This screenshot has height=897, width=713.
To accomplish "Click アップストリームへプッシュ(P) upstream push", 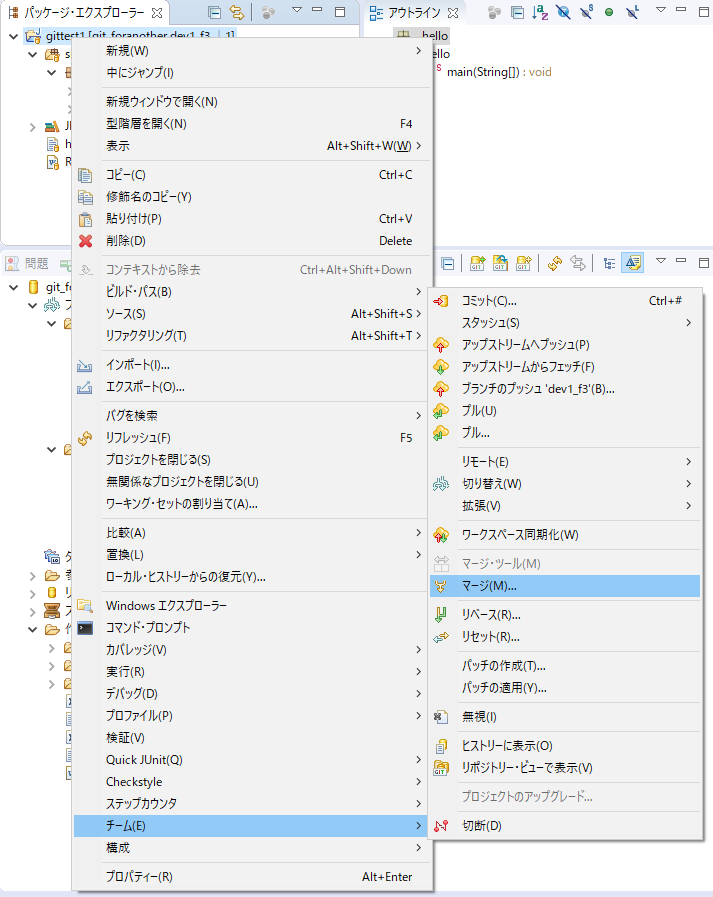I will click(x=565, y=345).
